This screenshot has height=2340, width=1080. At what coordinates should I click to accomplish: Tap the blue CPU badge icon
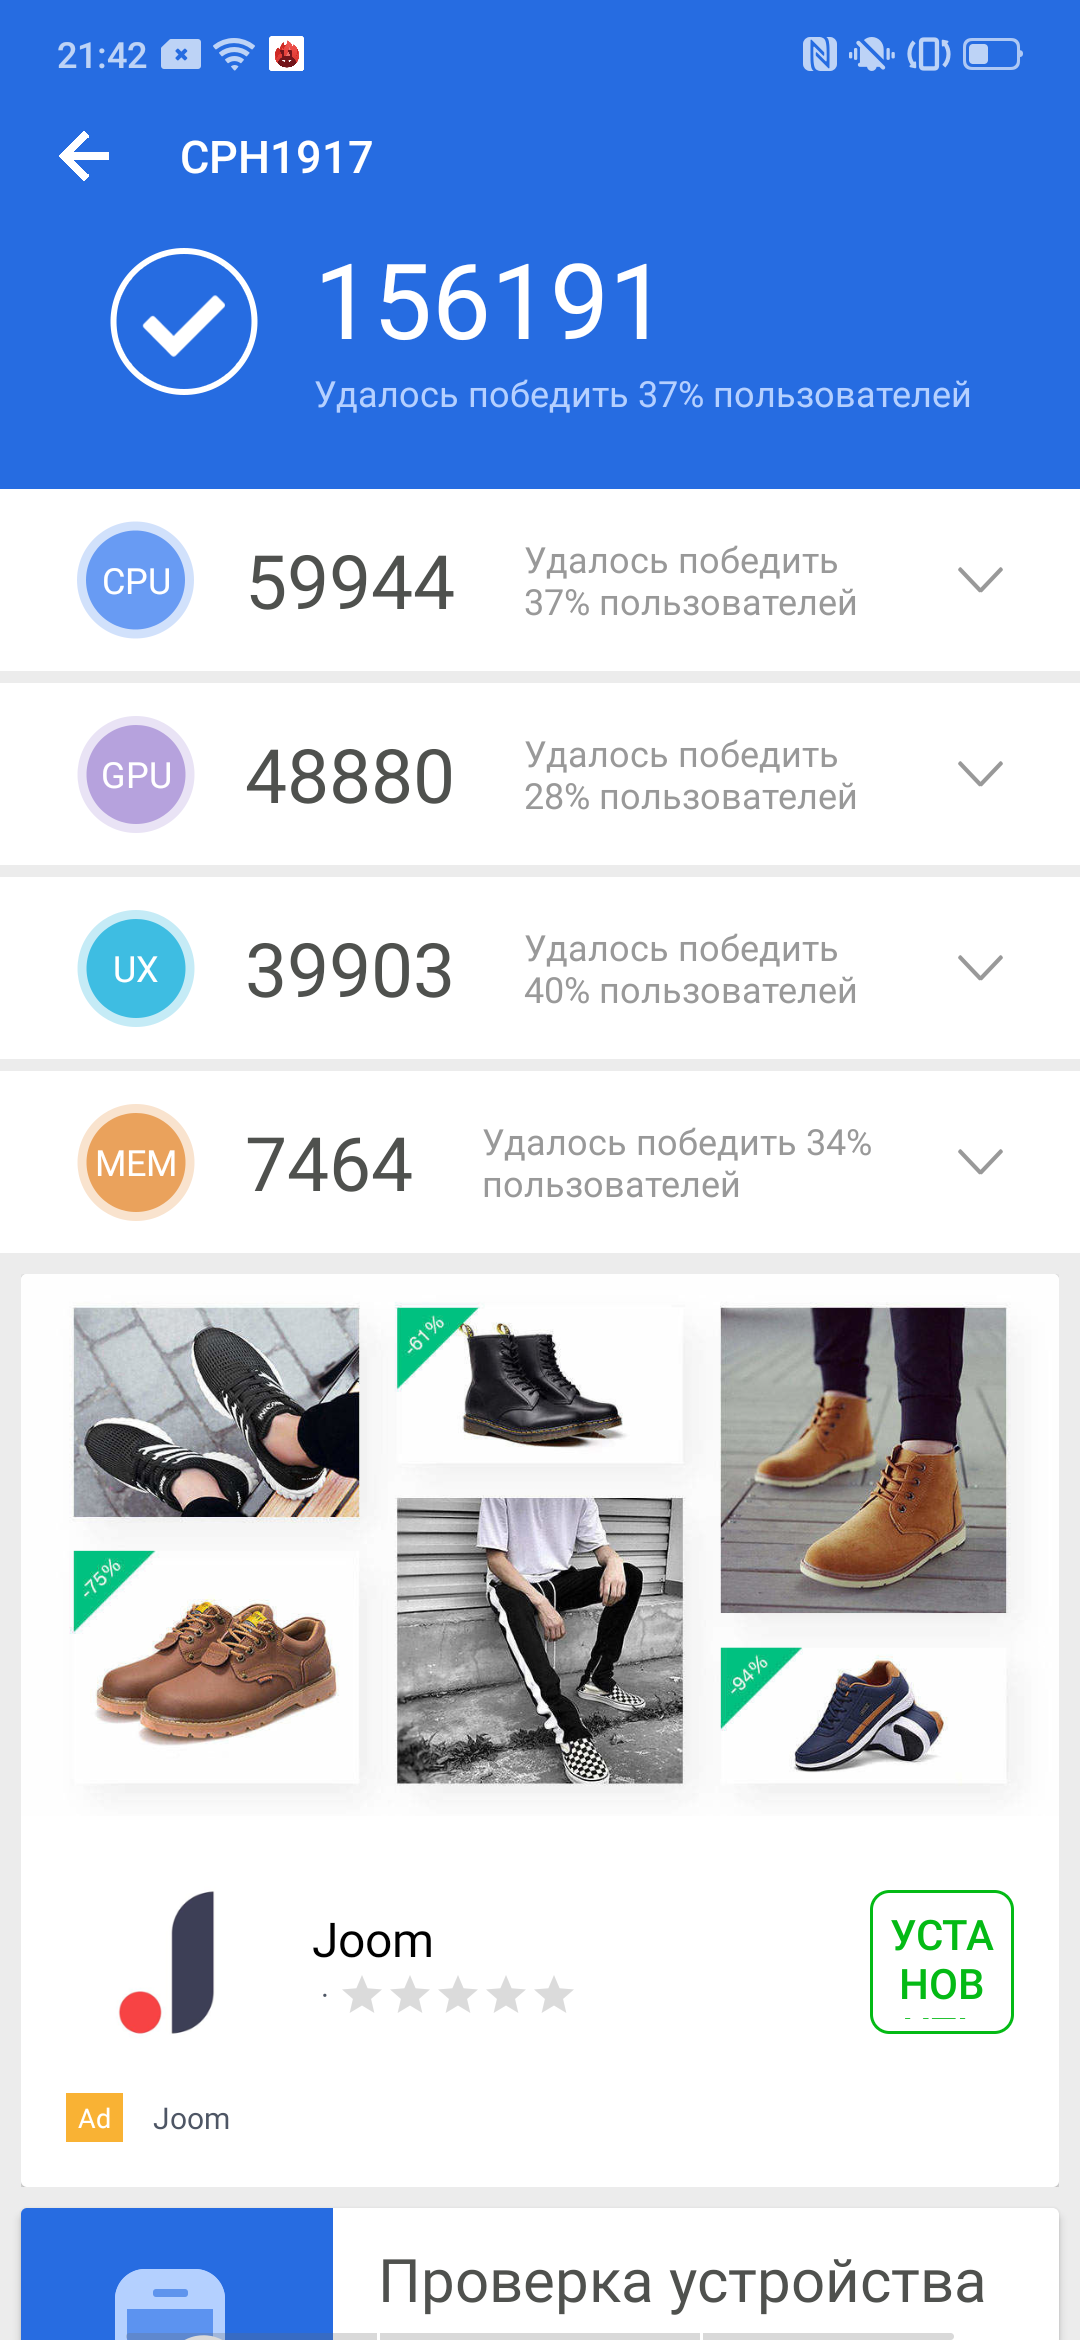136,580
